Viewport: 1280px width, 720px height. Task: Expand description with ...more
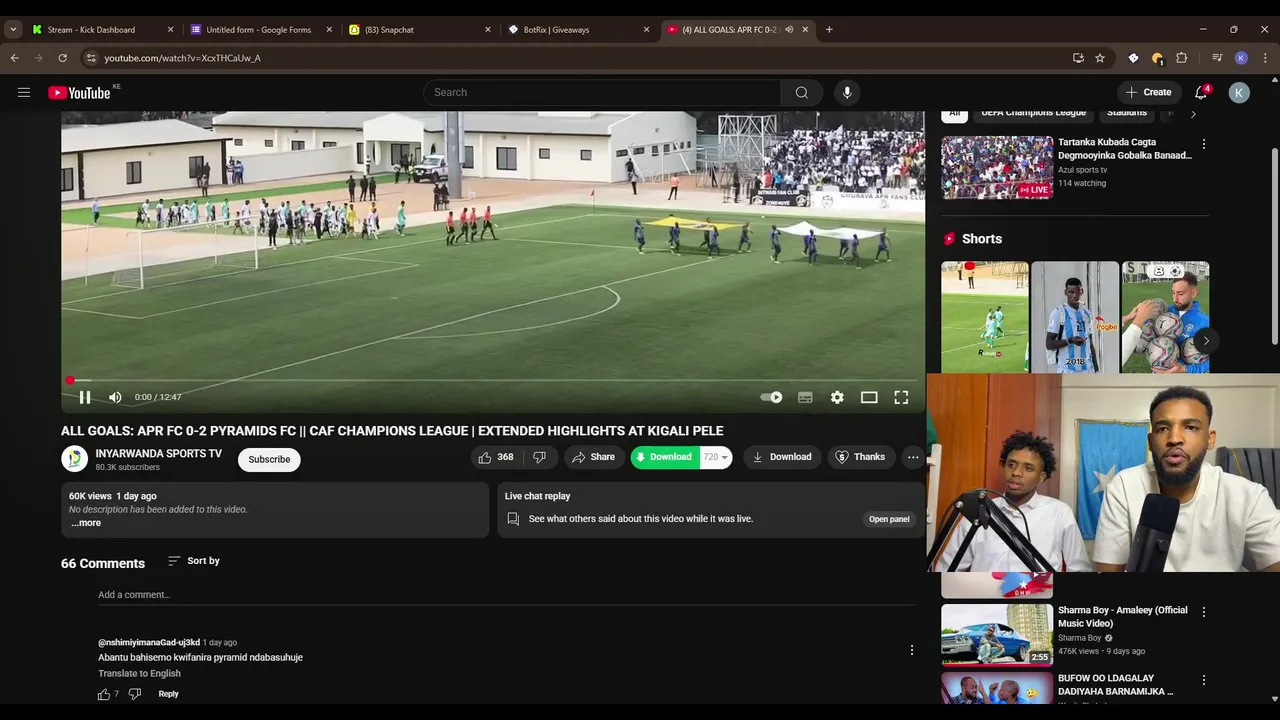pos(86,523)
